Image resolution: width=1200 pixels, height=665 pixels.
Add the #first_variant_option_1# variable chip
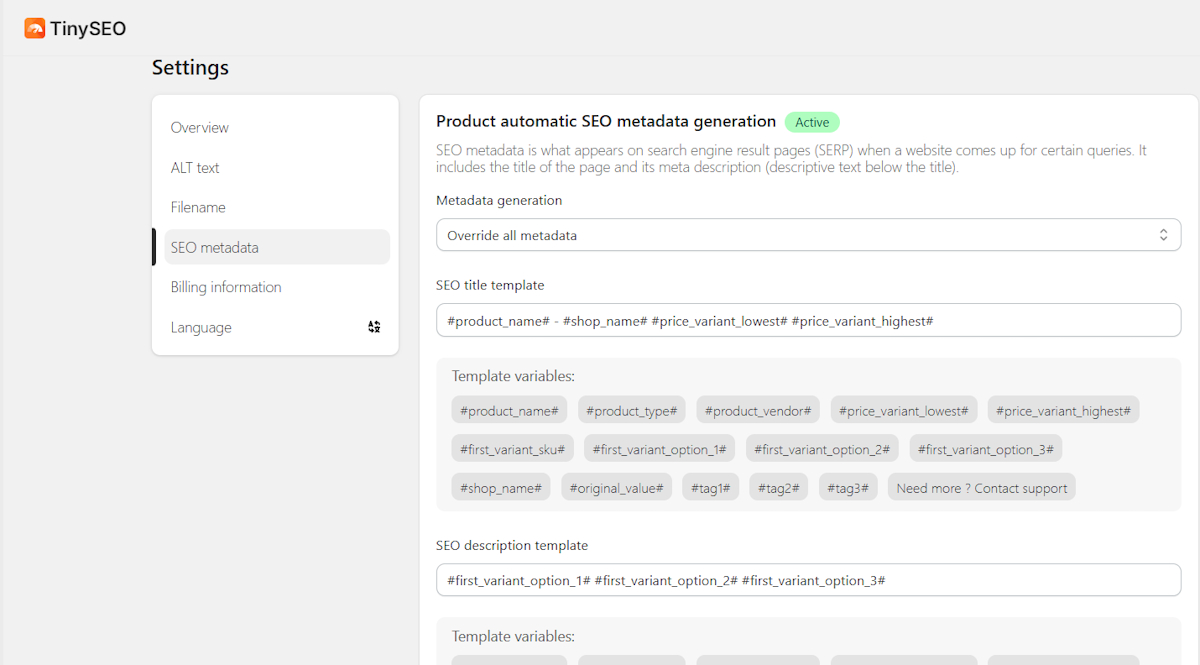(660, 449)
